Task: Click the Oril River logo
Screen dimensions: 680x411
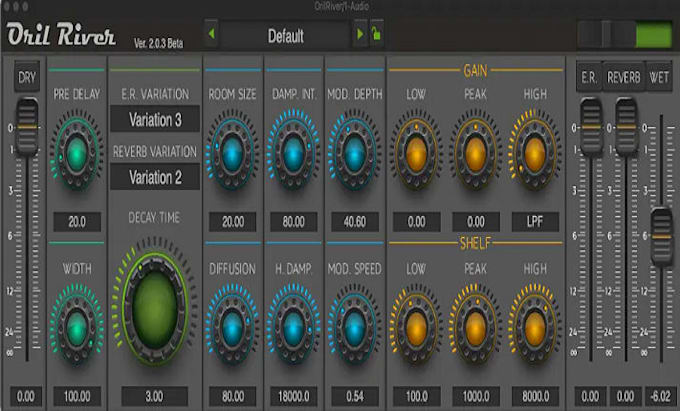Action: pyautogui.click(x=61, y=34)
